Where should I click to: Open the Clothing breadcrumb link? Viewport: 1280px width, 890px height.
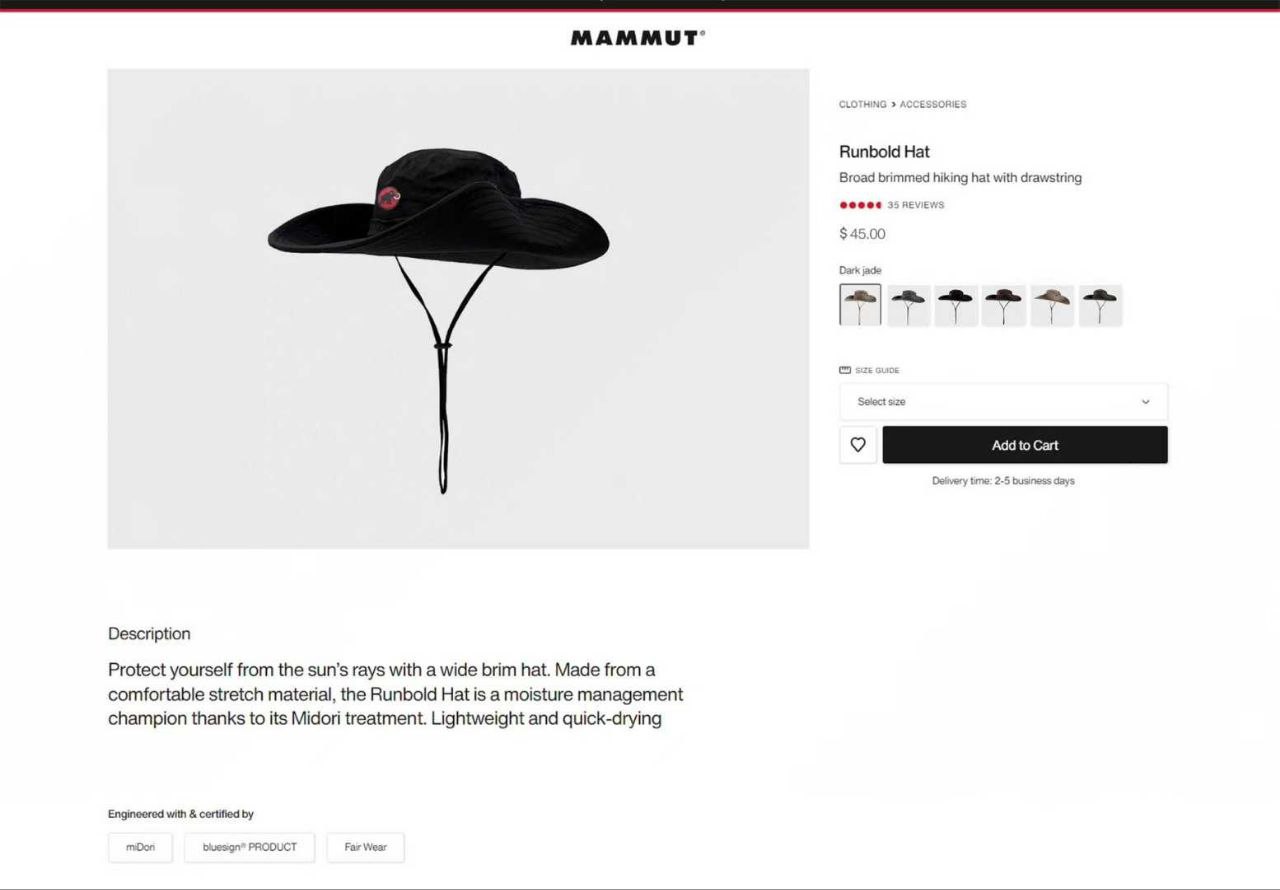click(862, 104)
